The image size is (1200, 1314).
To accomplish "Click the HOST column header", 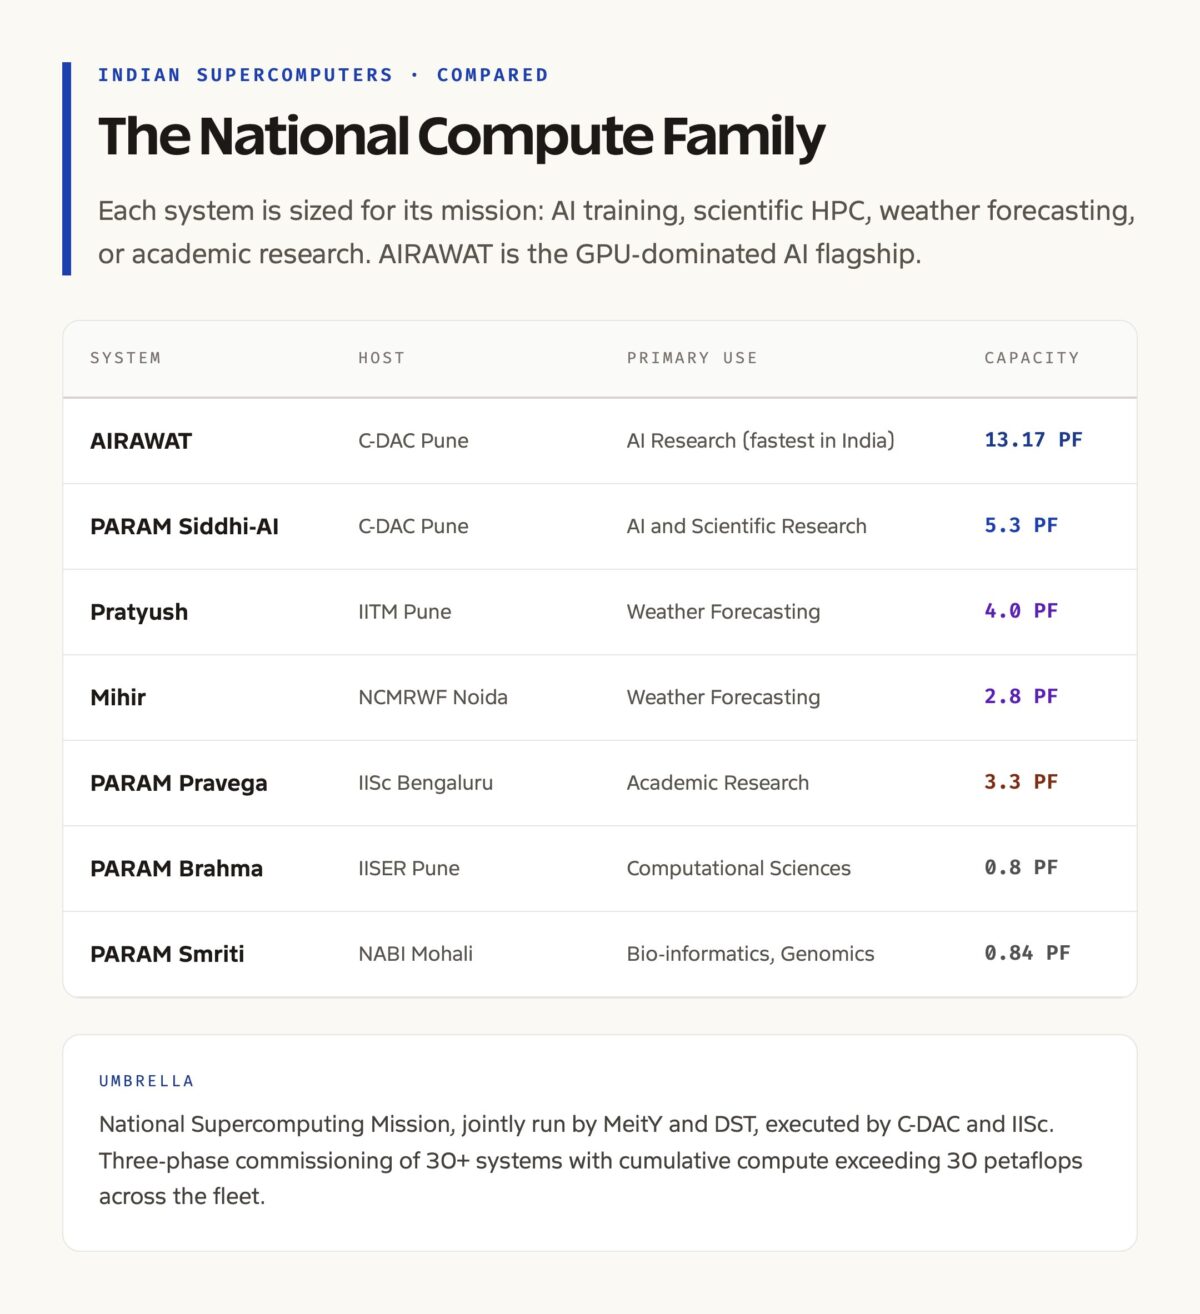I will tap(382, 358).
